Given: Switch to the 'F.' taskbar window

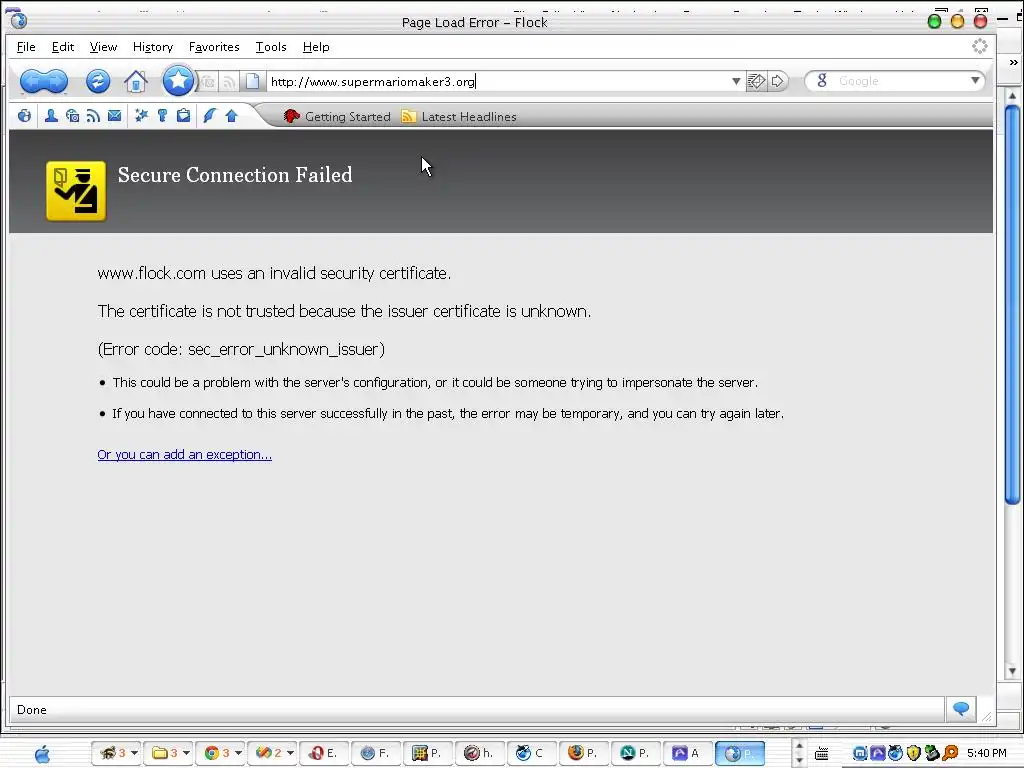Looking at the screenshot, I should (x=376, y=753).
